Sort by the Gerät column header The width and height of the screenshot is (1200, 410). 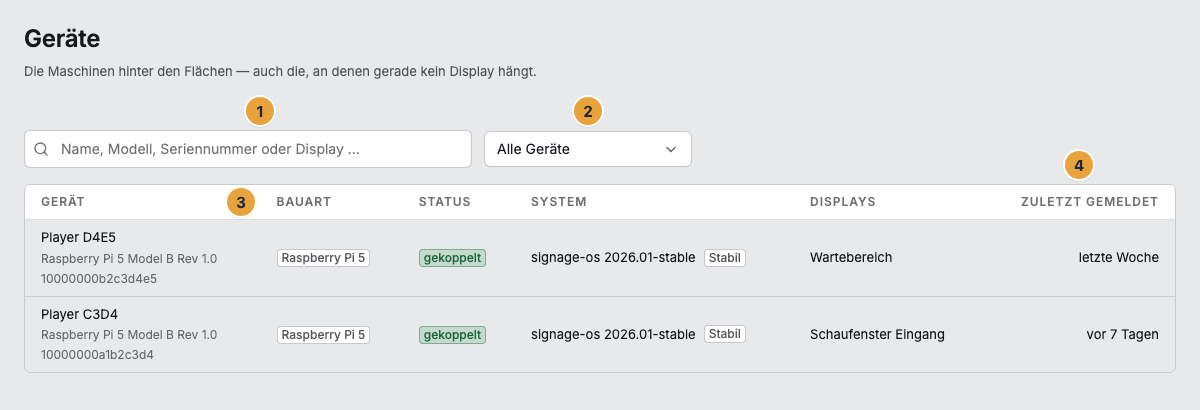(x=63, y=202)
